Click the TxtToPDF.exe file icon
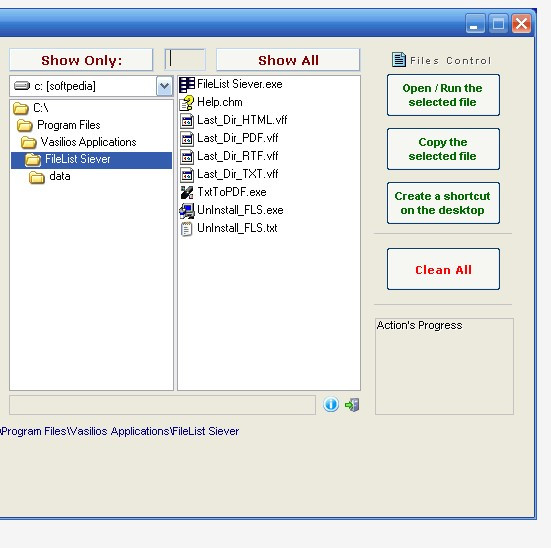This screenshot has width=551, height=548. pos(187,192)
